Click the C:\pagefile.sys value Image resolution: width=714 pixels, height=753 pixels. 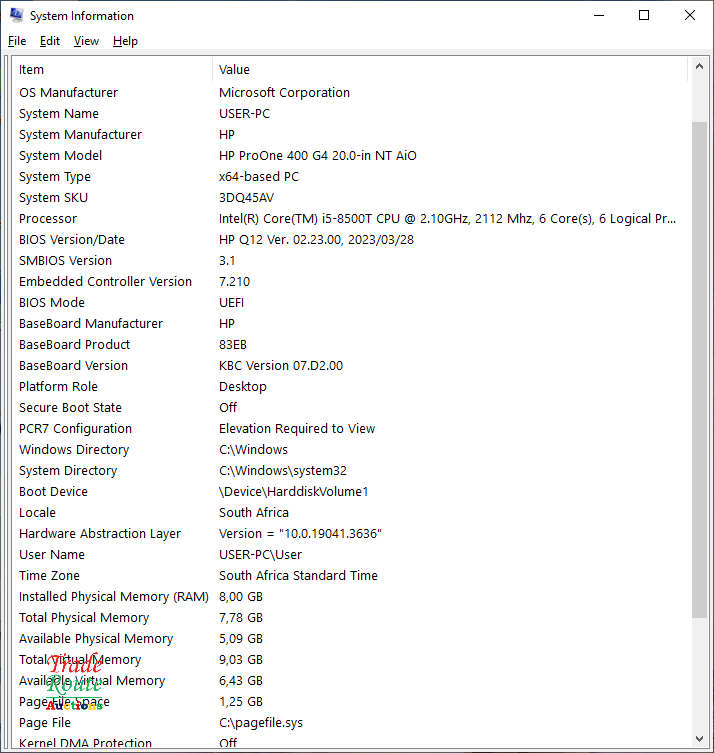click(x=261, y=723)
